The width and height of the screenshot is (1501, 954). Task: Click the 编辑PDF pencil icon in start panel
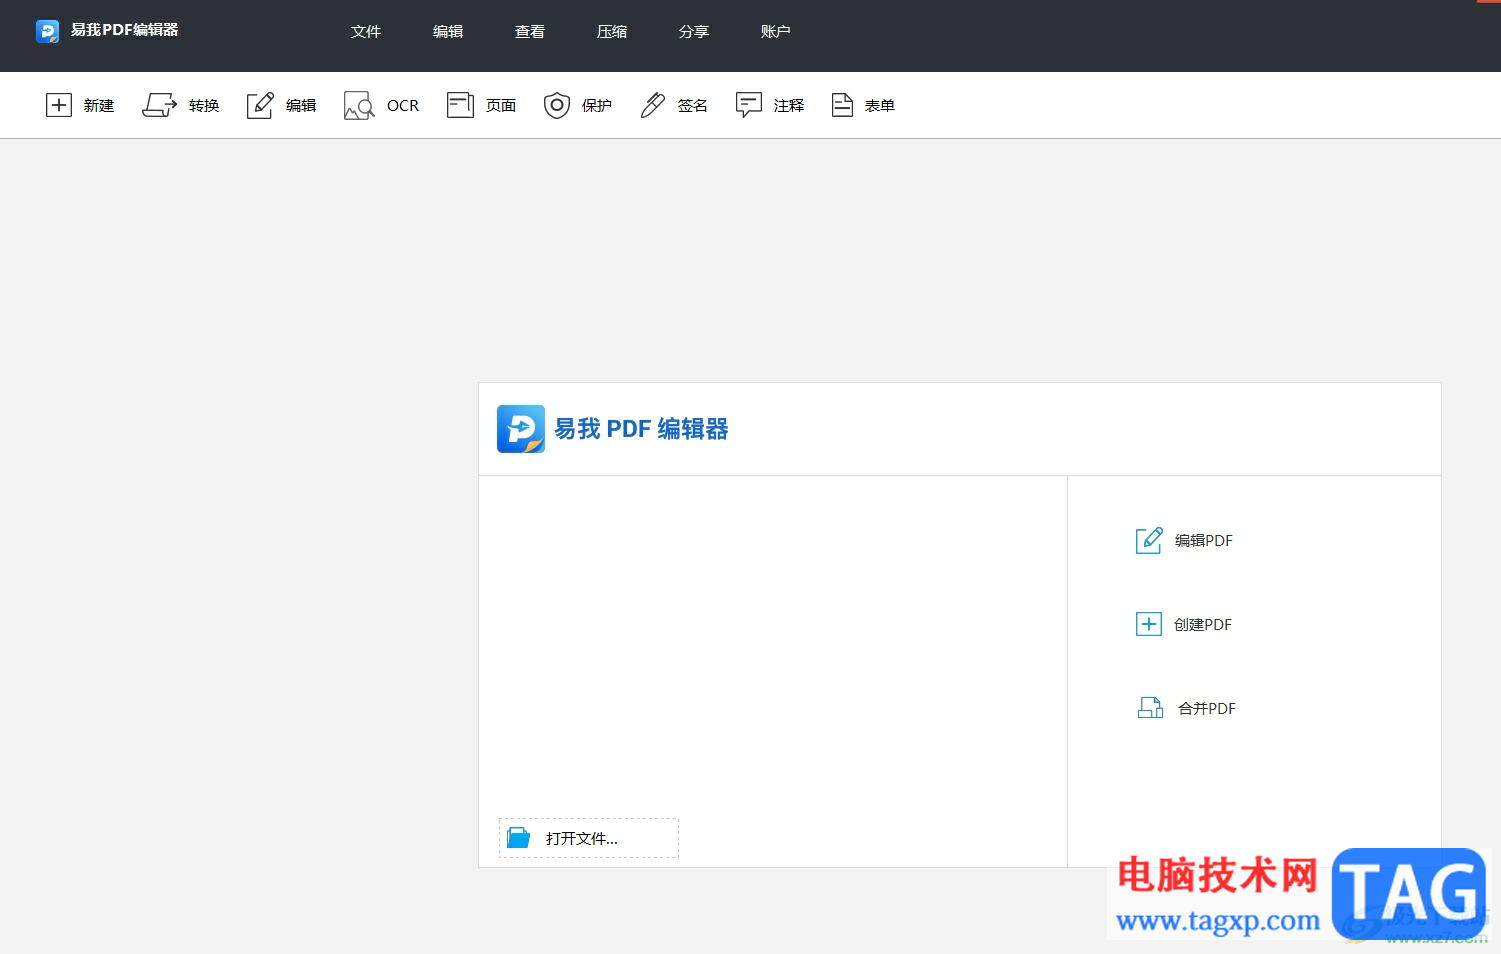1149,540
